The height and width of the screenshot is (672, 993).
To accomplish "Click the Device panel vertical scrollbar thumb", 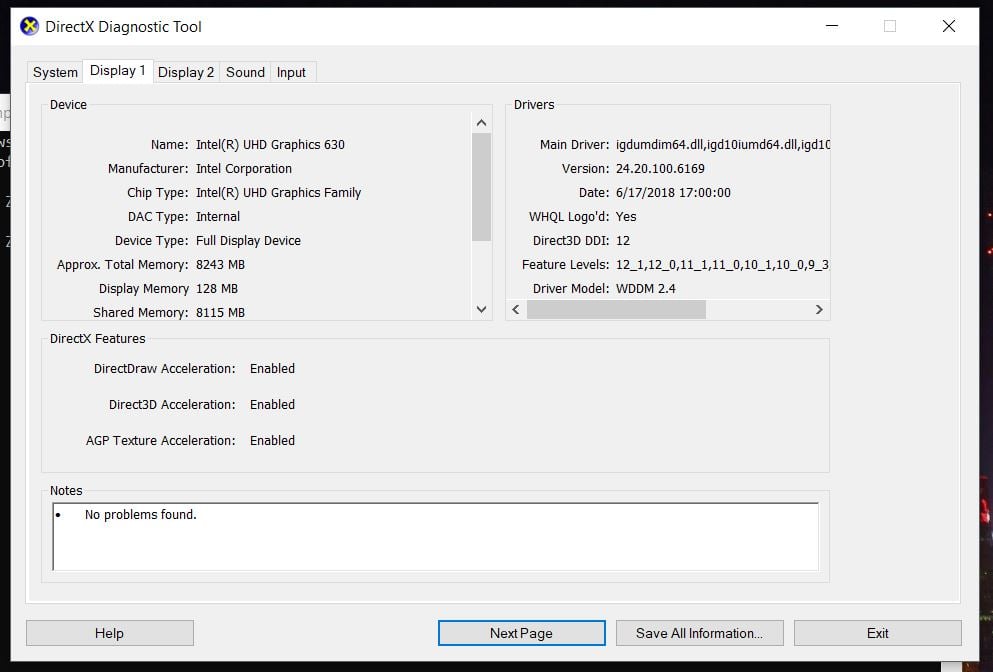I will [481, 187].
